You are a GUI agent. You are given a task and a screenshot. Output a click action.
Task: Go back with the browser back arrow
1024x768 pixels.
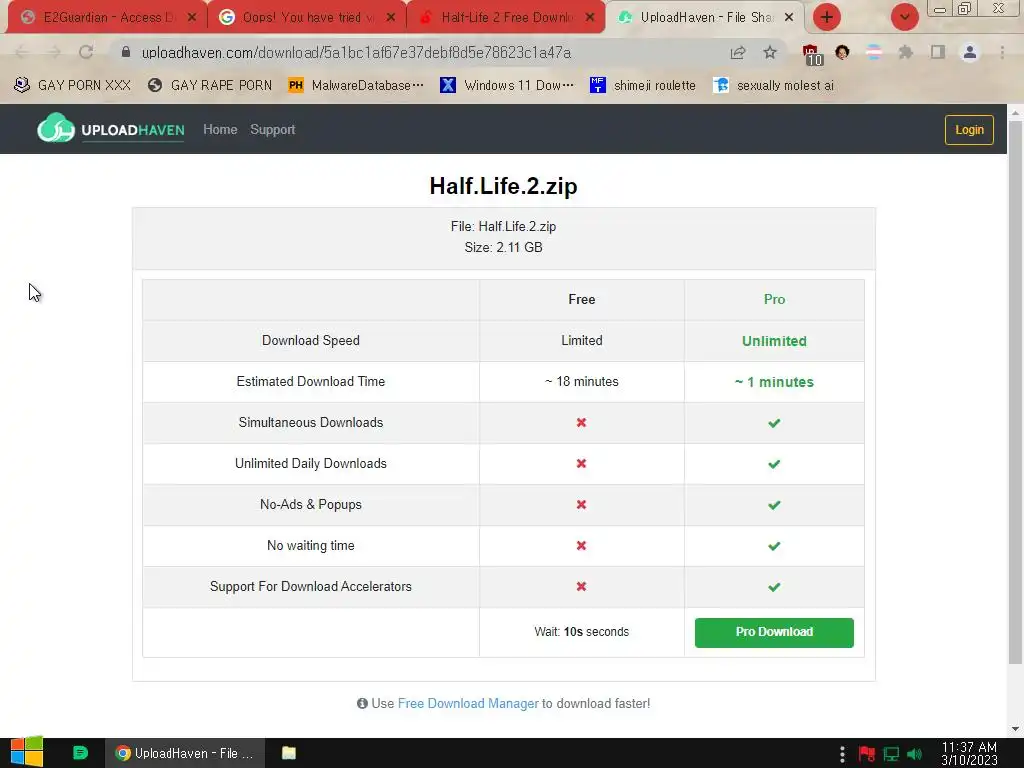tap(22, 52)
